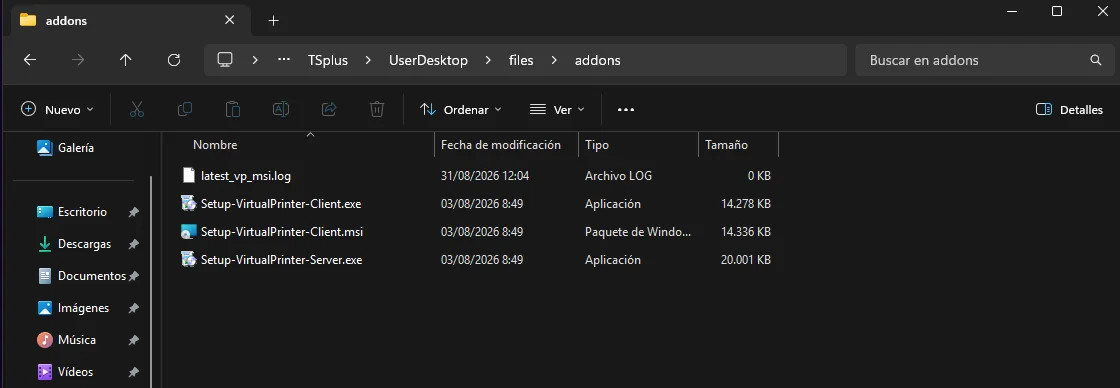Click the This PC monitor icon in address bar
Viewport: 1120px width, 388px height.
point(226,60)
